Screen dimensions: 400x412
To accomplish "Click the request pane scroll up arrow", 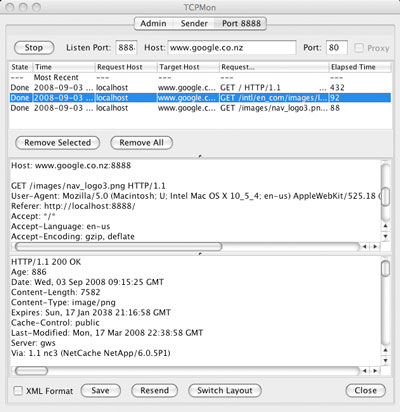I will pyautogui.click(x=386, y=226).
